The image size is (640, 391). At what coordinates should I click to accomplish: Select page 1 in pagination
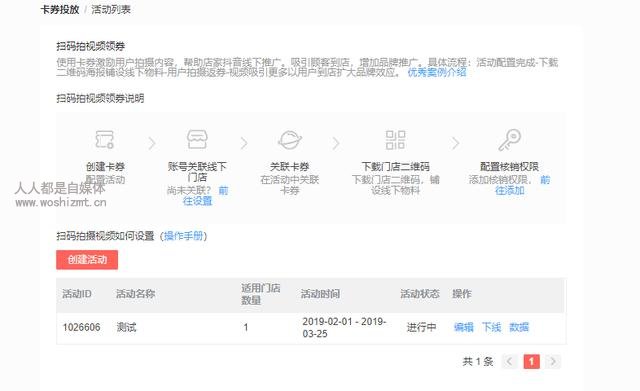[531, 361]
